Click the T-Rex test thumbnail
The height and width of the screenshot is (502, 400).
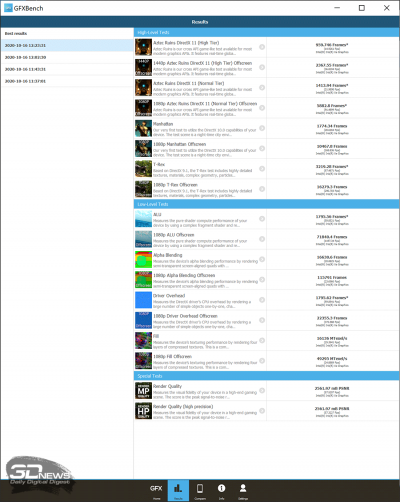(143, 169)
